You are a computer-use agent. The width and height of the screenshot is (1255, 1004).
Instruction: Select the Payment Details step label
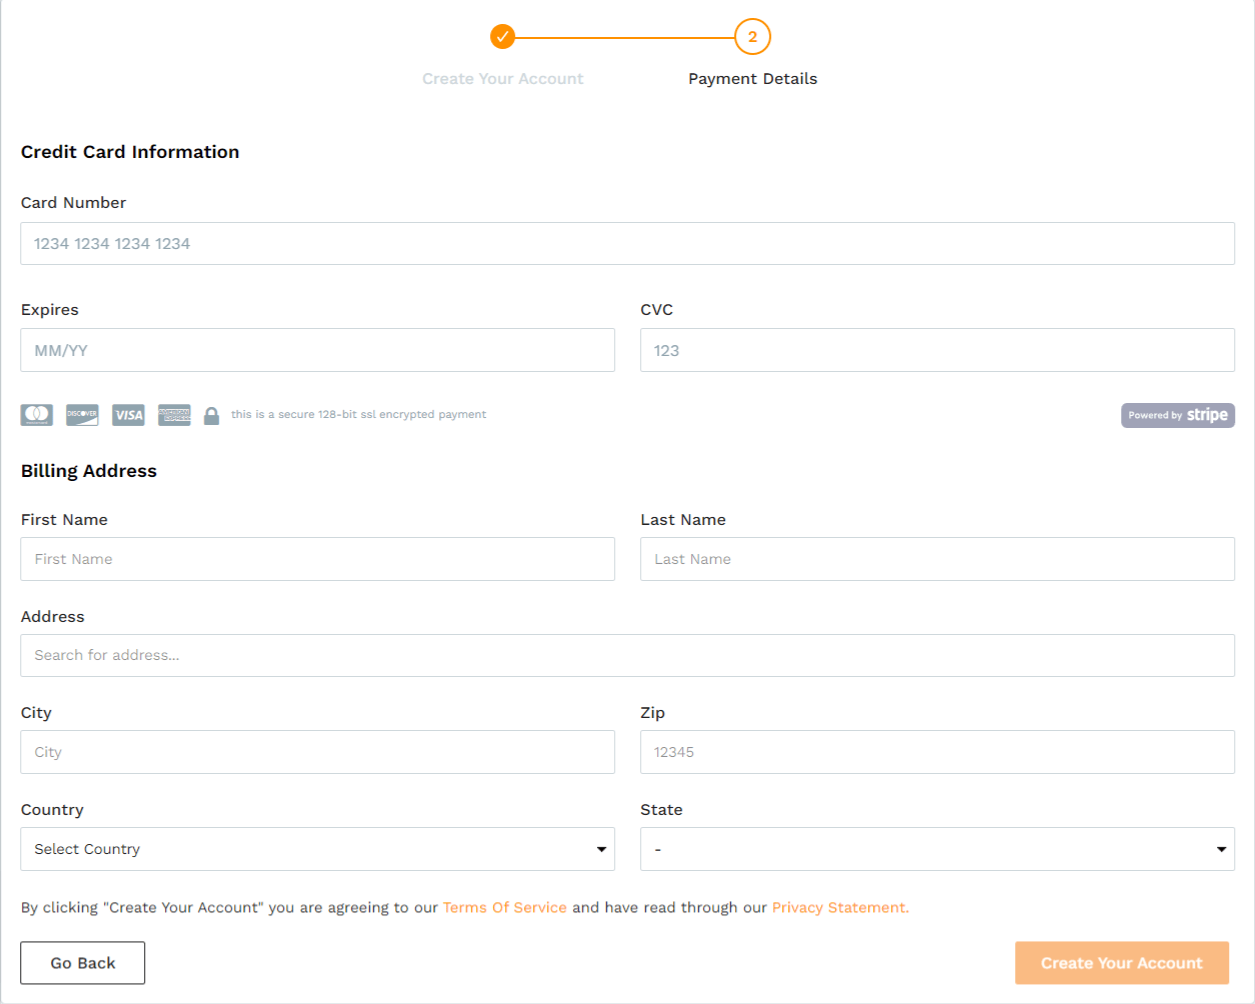point(753,79)
